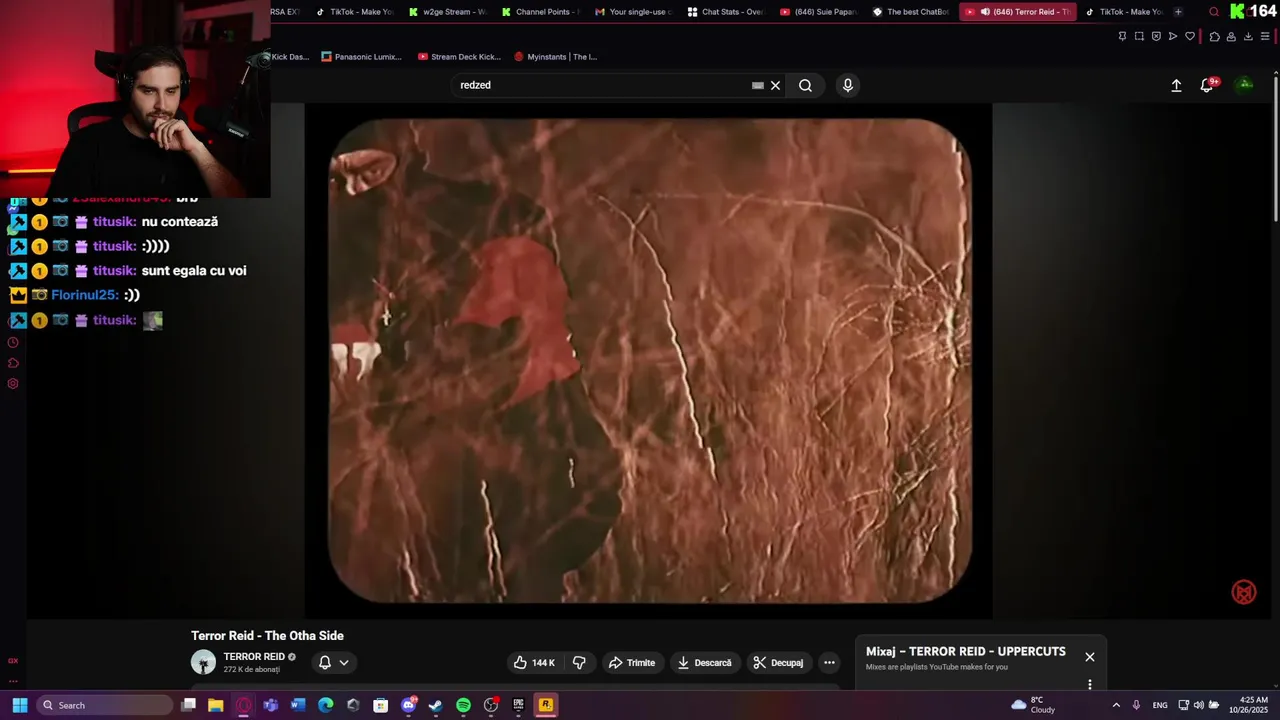Click the Mixaj – TERROR REID – UPPERCUTS title
The image size is (1280, 720).
point(966,652)
